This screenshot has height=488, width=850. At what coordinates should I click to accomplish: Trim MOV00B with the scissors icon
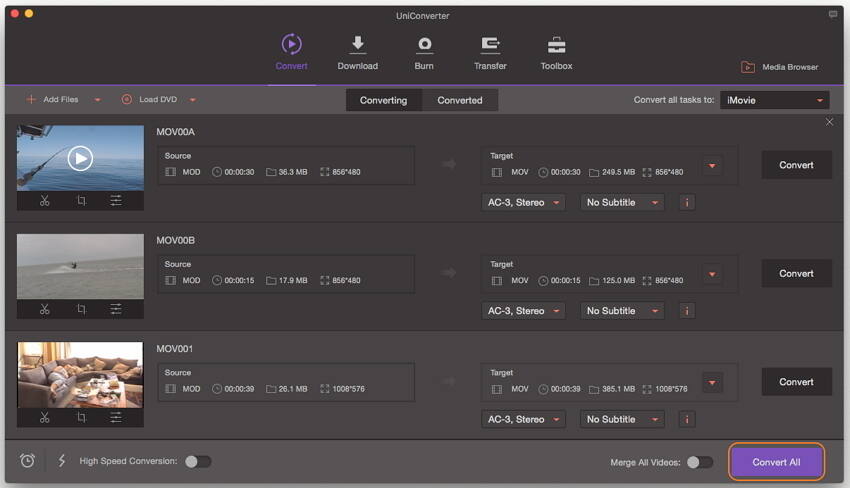click(44, 309)
